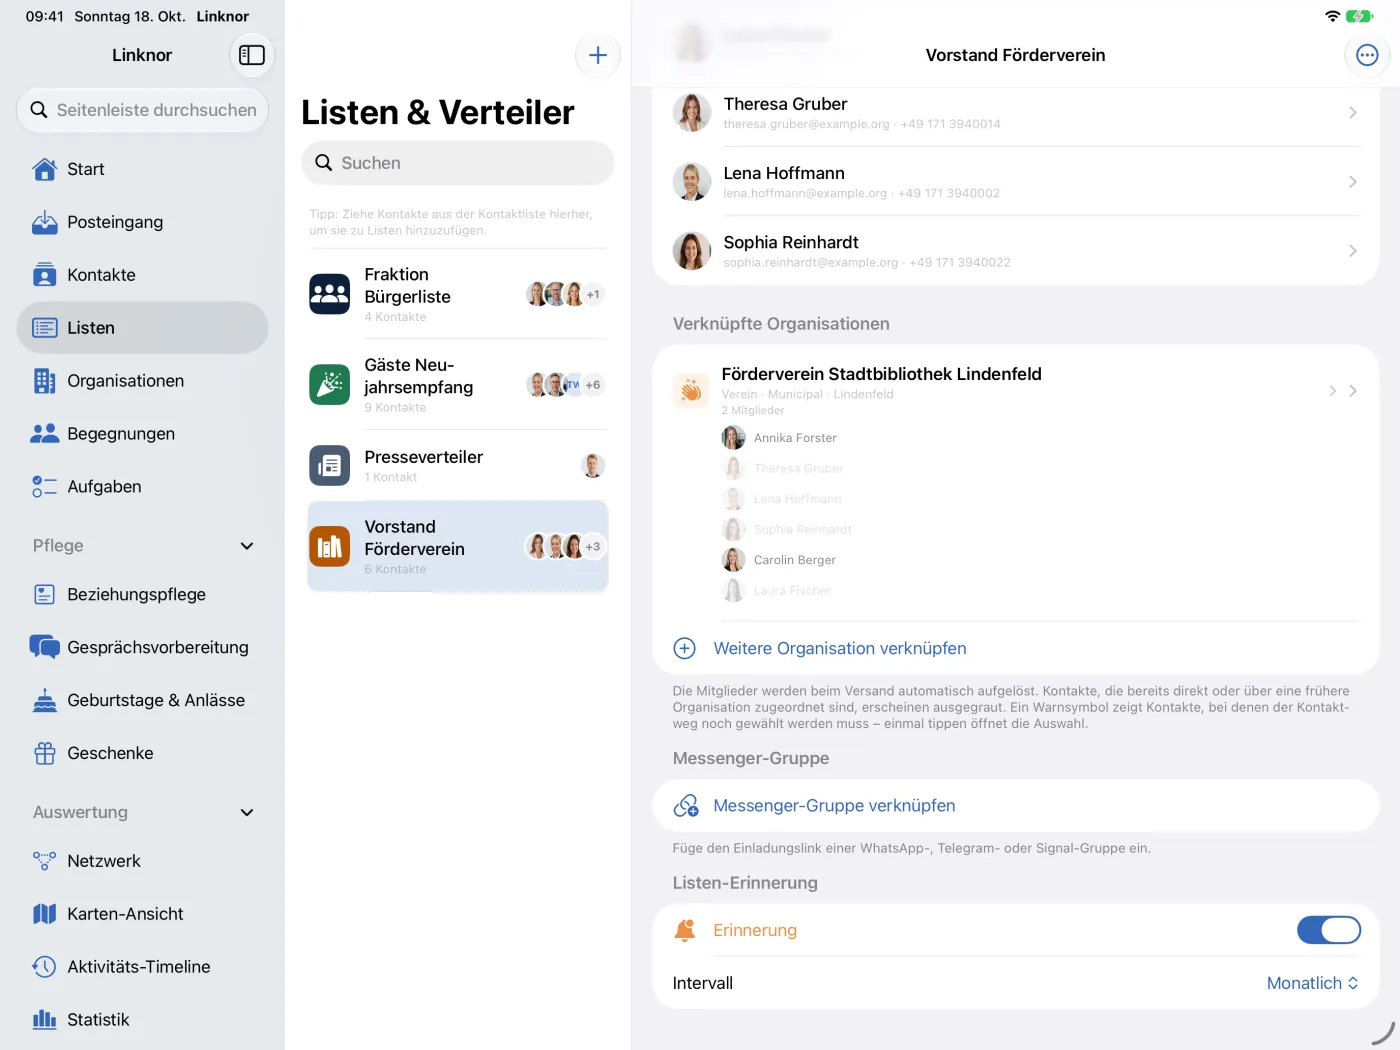This screenshot has height=1050, width=1400.
Task: Click the Geburtstage & Anlässe cake icon
Action: coord(45,701)
